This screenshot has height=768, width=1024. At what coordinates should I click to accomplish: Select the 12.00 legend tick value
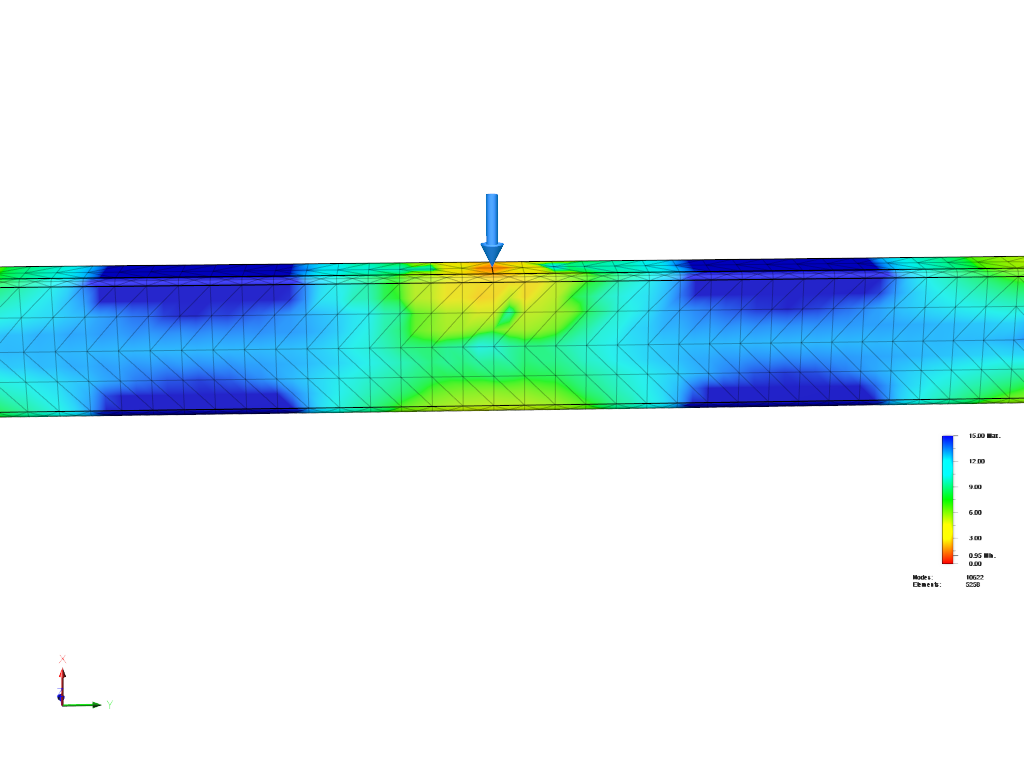pyautogui.click(x=976, y=461)
